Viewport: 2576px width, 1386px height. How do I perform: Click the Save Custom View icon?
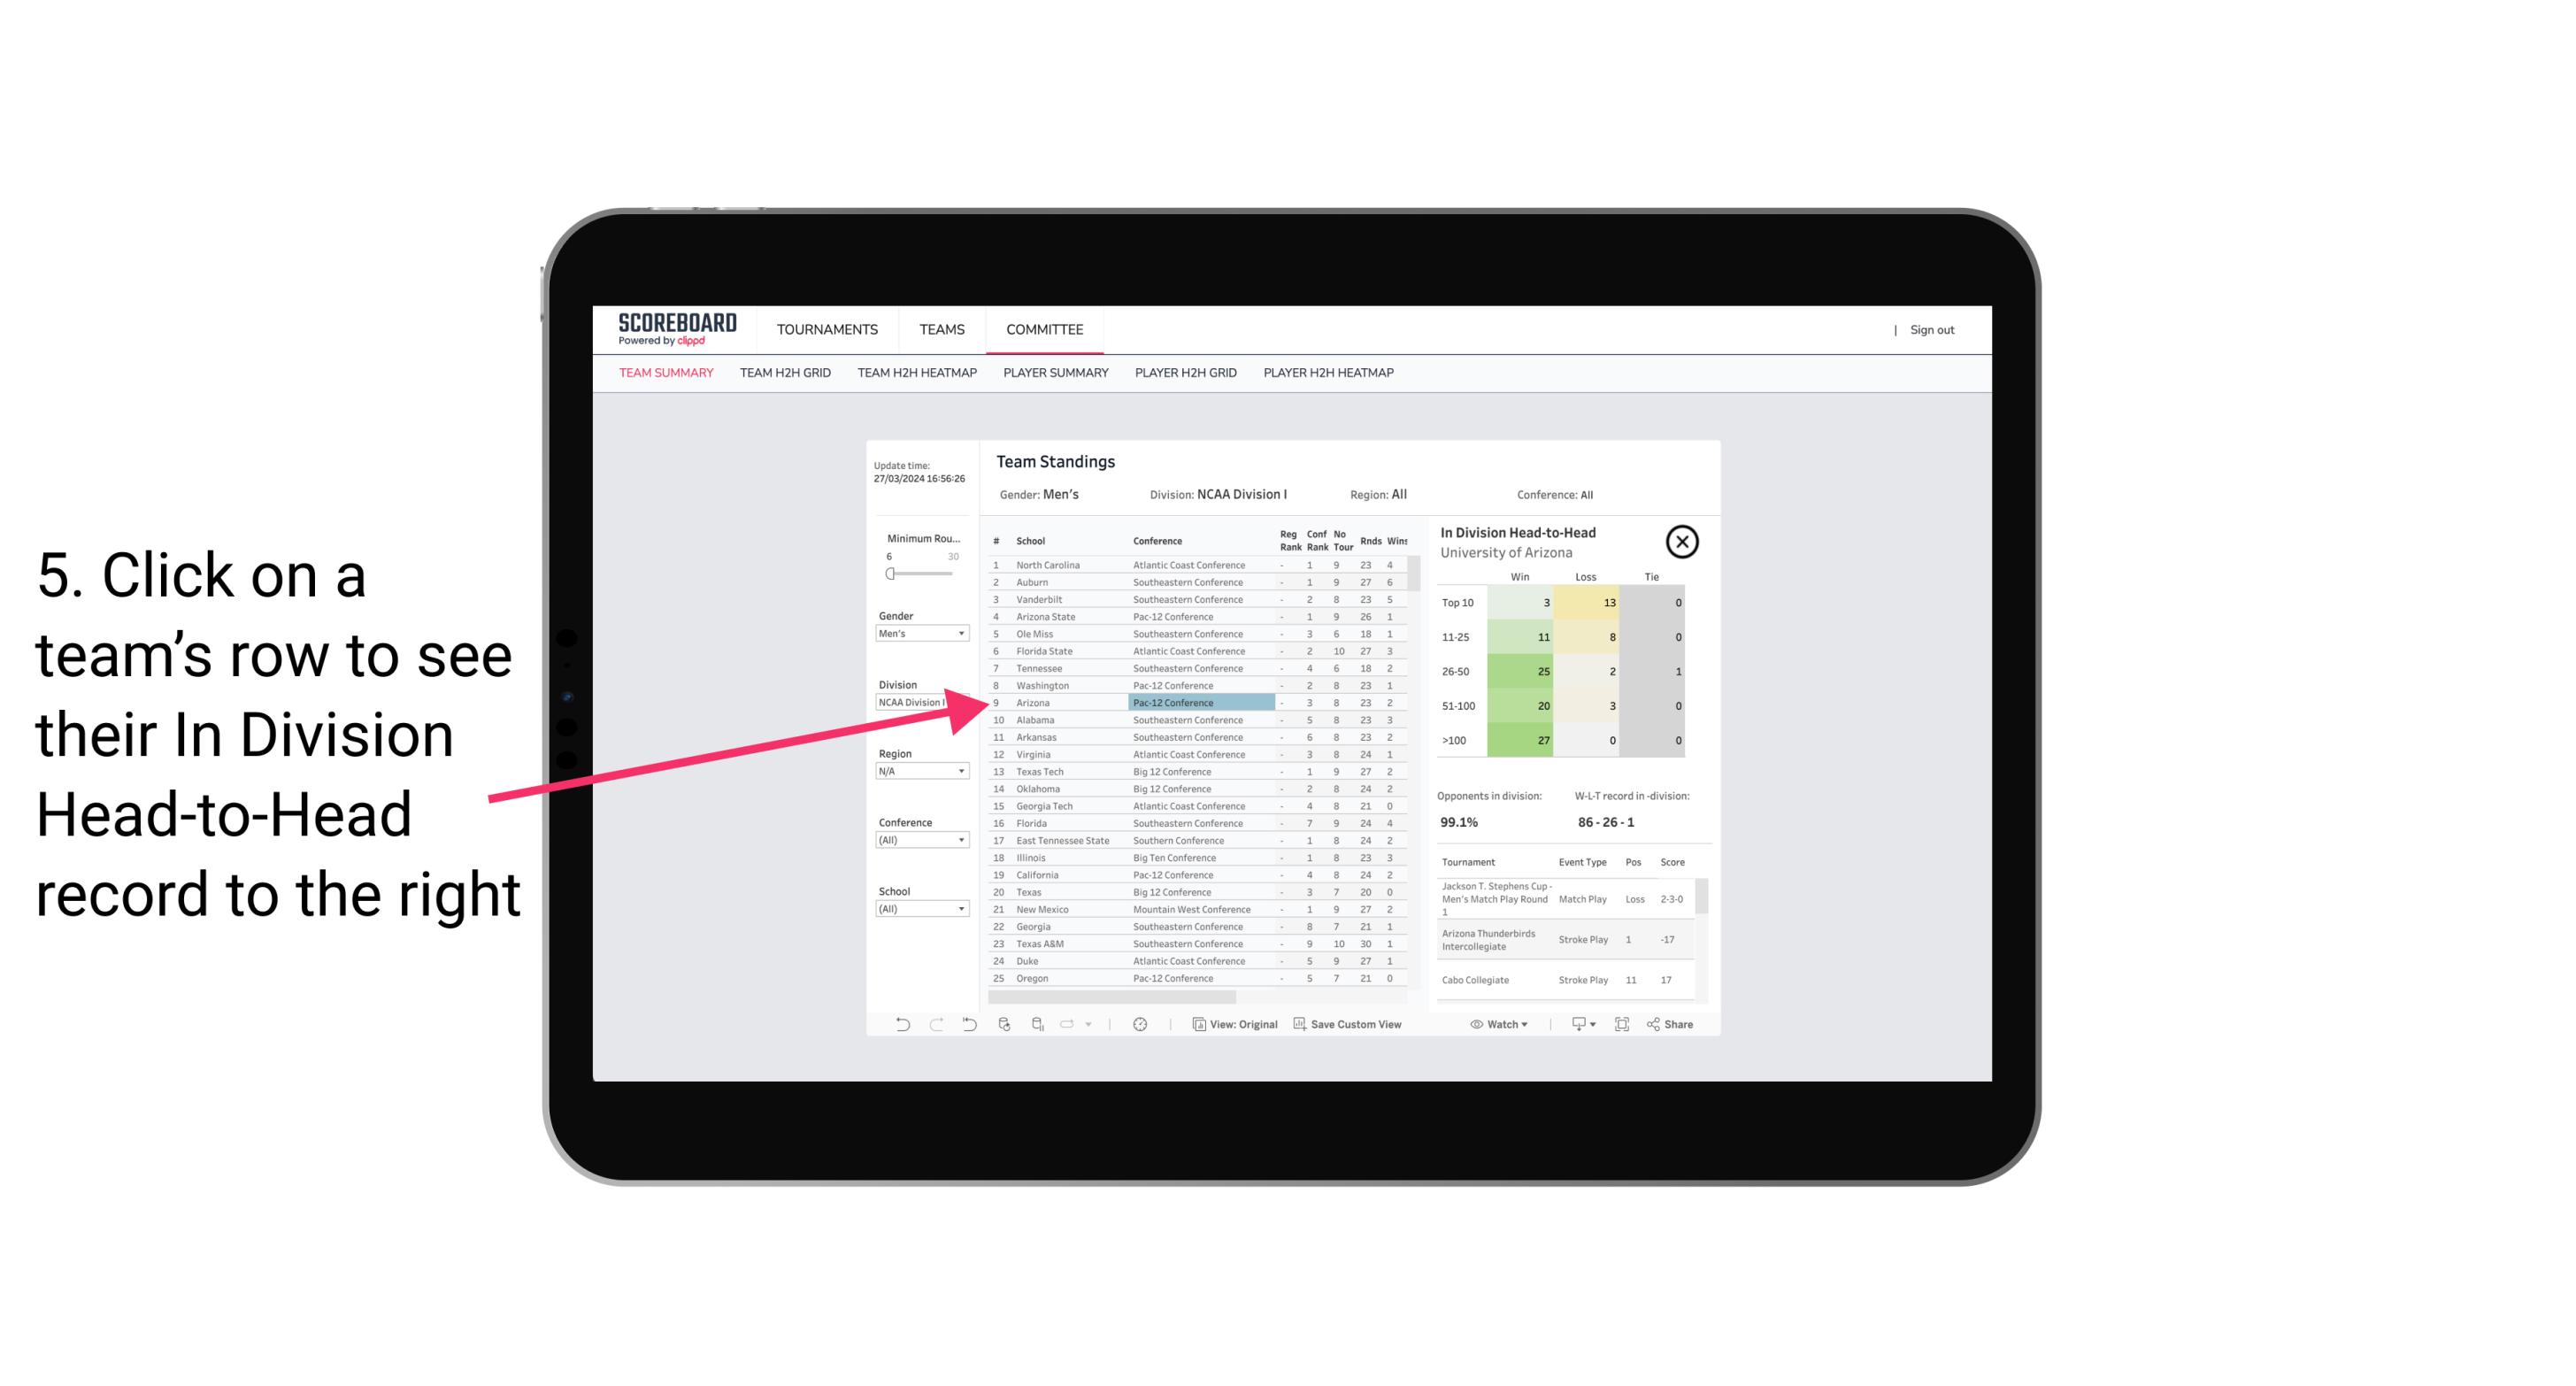coord(1298,1026)
